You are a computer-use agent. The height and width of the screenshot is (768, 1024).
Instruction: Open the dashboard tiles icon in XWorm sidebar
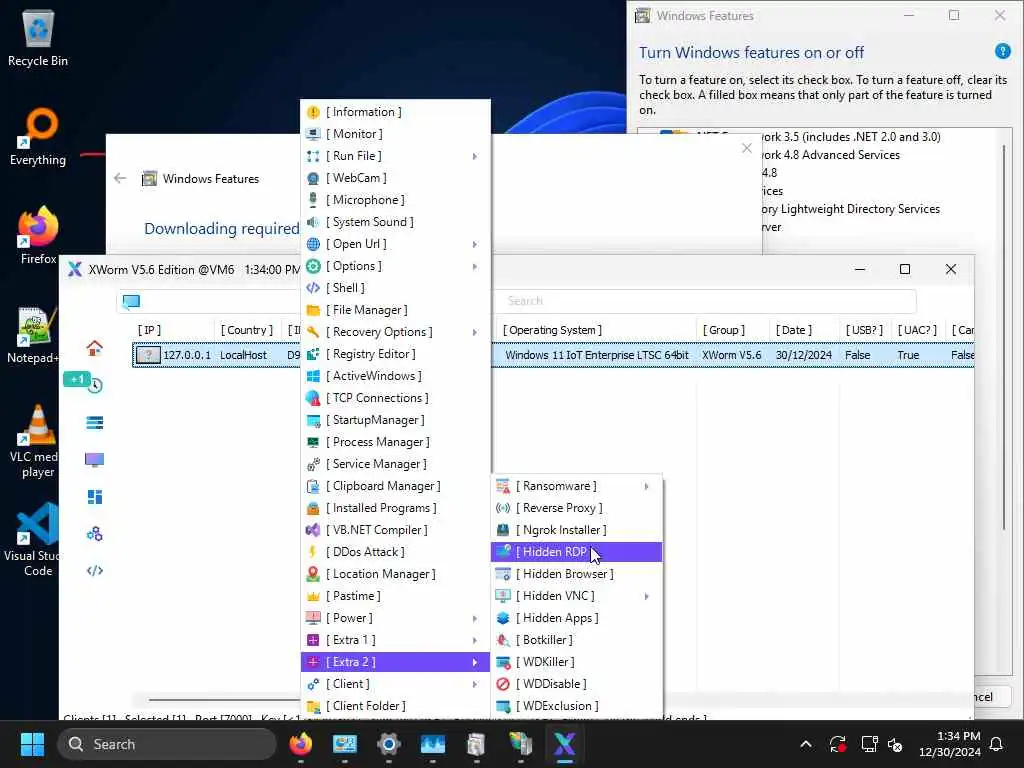pos(95,497)
